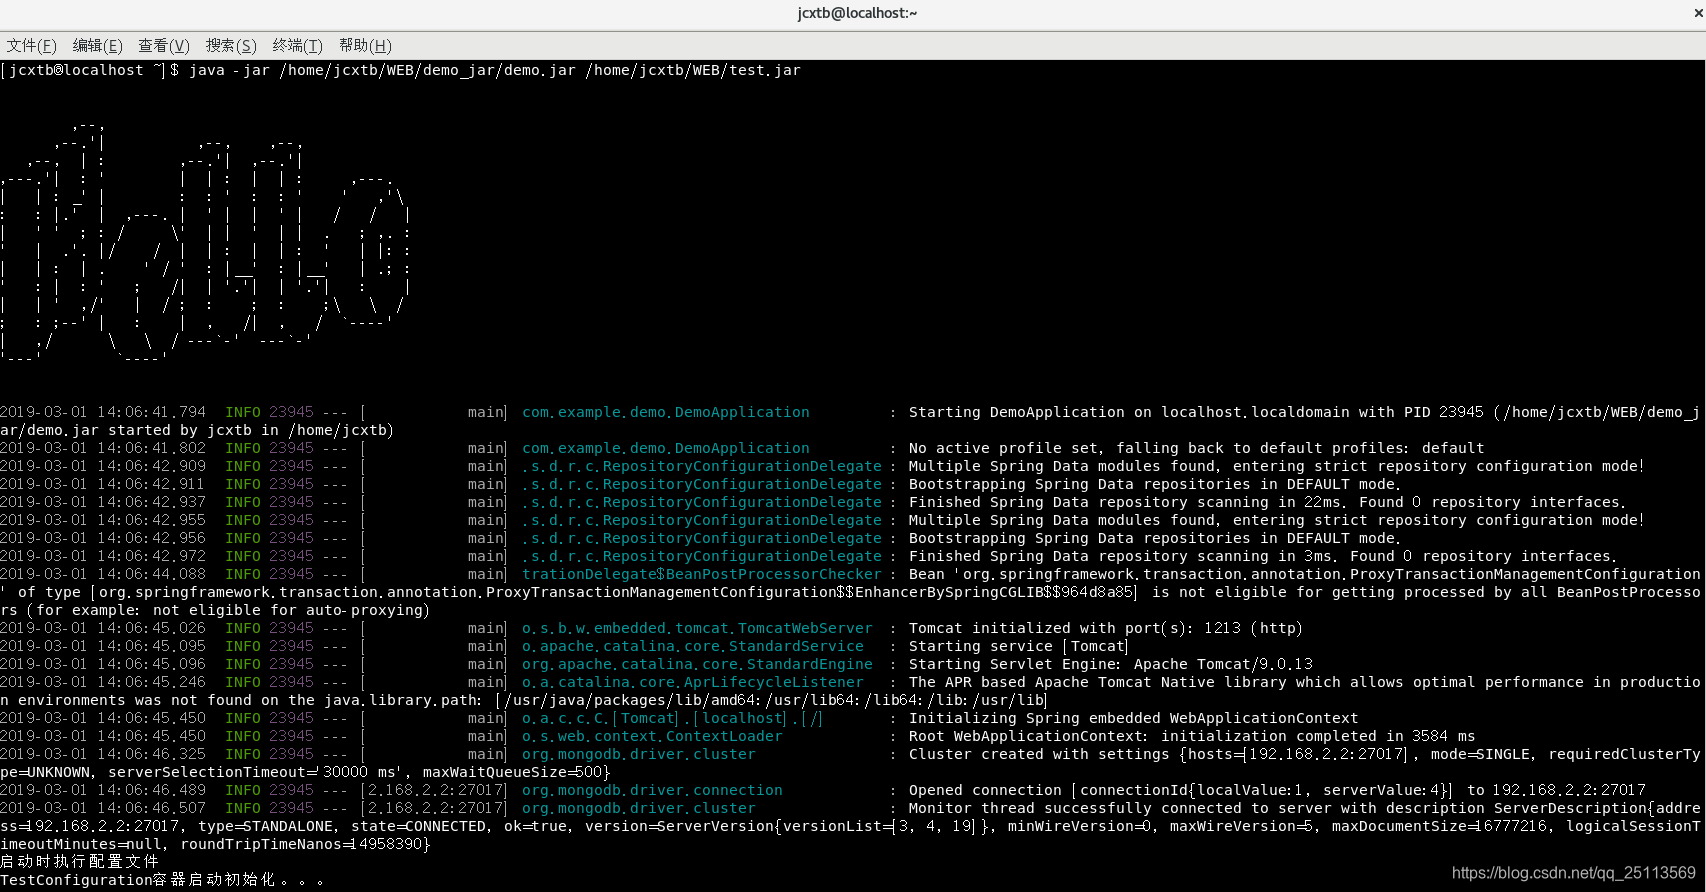1706x892 pixels.
Task: Click 'Starting Servlet Engine: Apache Tomcat/9.0.13' text
Action: tap(1110, 664)
